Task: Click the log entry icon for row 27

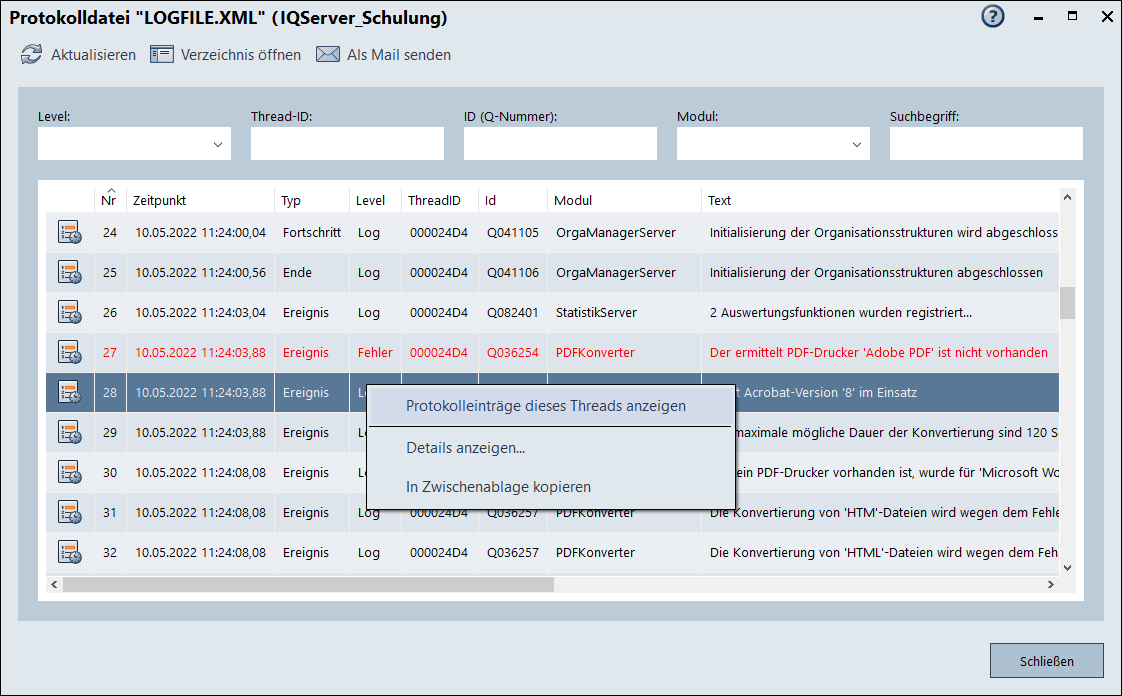Action: [x=69, y=353]
